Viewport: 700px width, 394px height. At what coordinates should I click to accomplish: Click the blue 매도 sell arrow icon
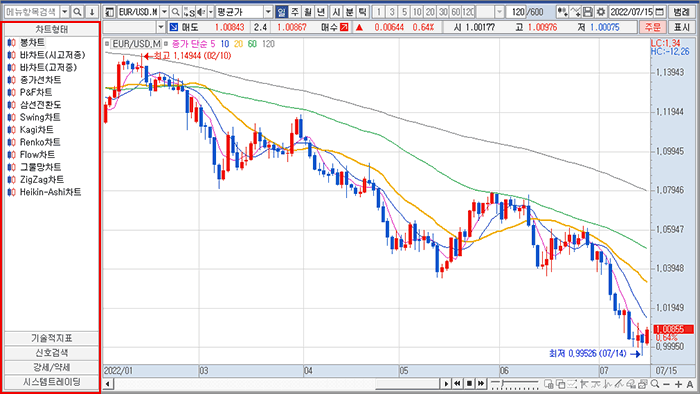click(x=174, y=27)
